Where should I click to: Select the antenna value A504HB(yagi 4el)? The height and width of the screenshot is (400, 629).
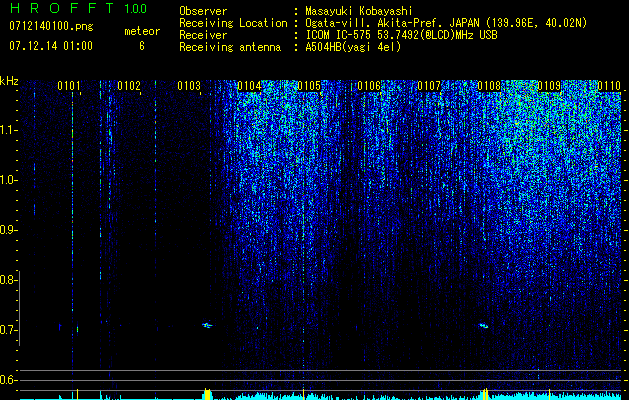click(x=353, y=47)
